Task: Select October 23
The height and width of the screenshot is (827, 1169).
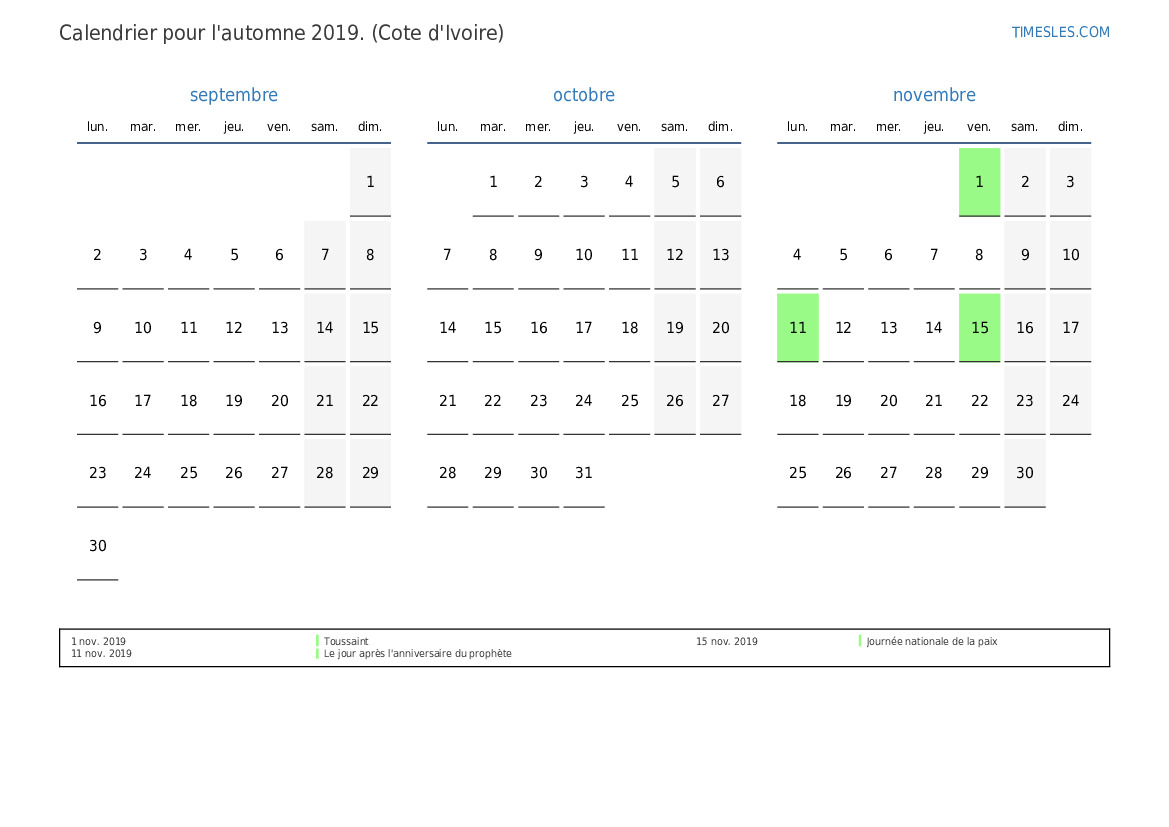Action: pyautogui.click(x=538, y=400)
